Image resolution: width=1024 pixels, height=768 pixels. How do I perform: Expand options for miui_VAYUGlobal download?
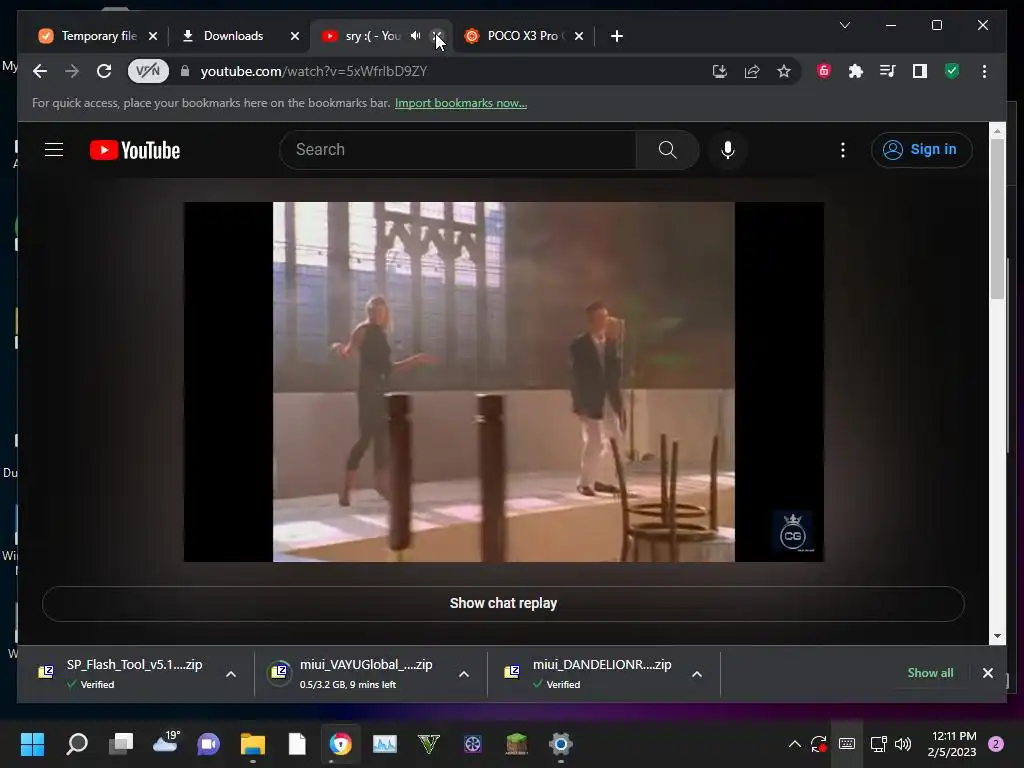tap(464, 674)
